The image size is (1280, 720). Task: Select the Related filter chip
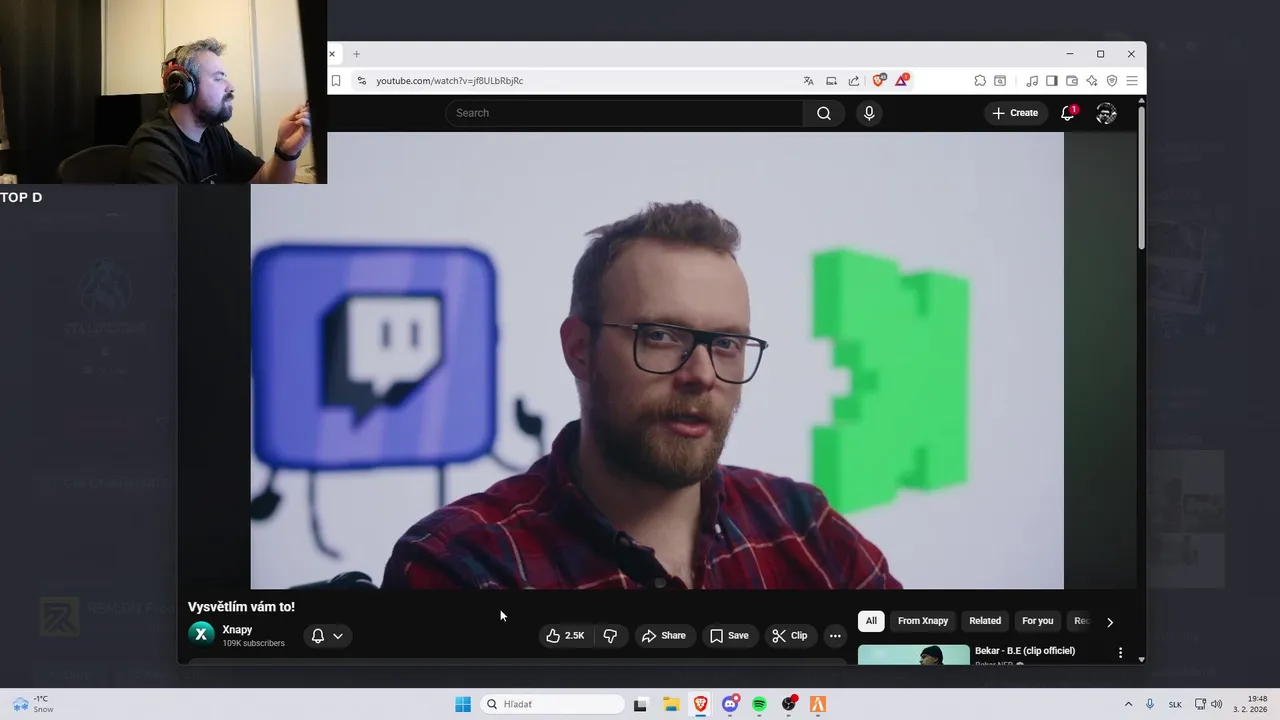[985, 621]
